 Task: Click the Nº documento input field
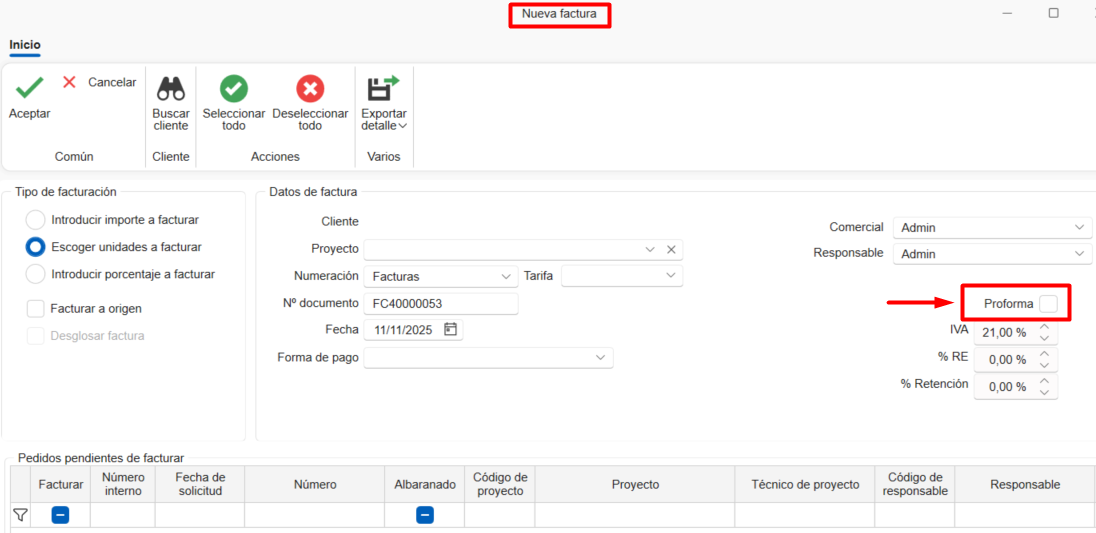440,303
